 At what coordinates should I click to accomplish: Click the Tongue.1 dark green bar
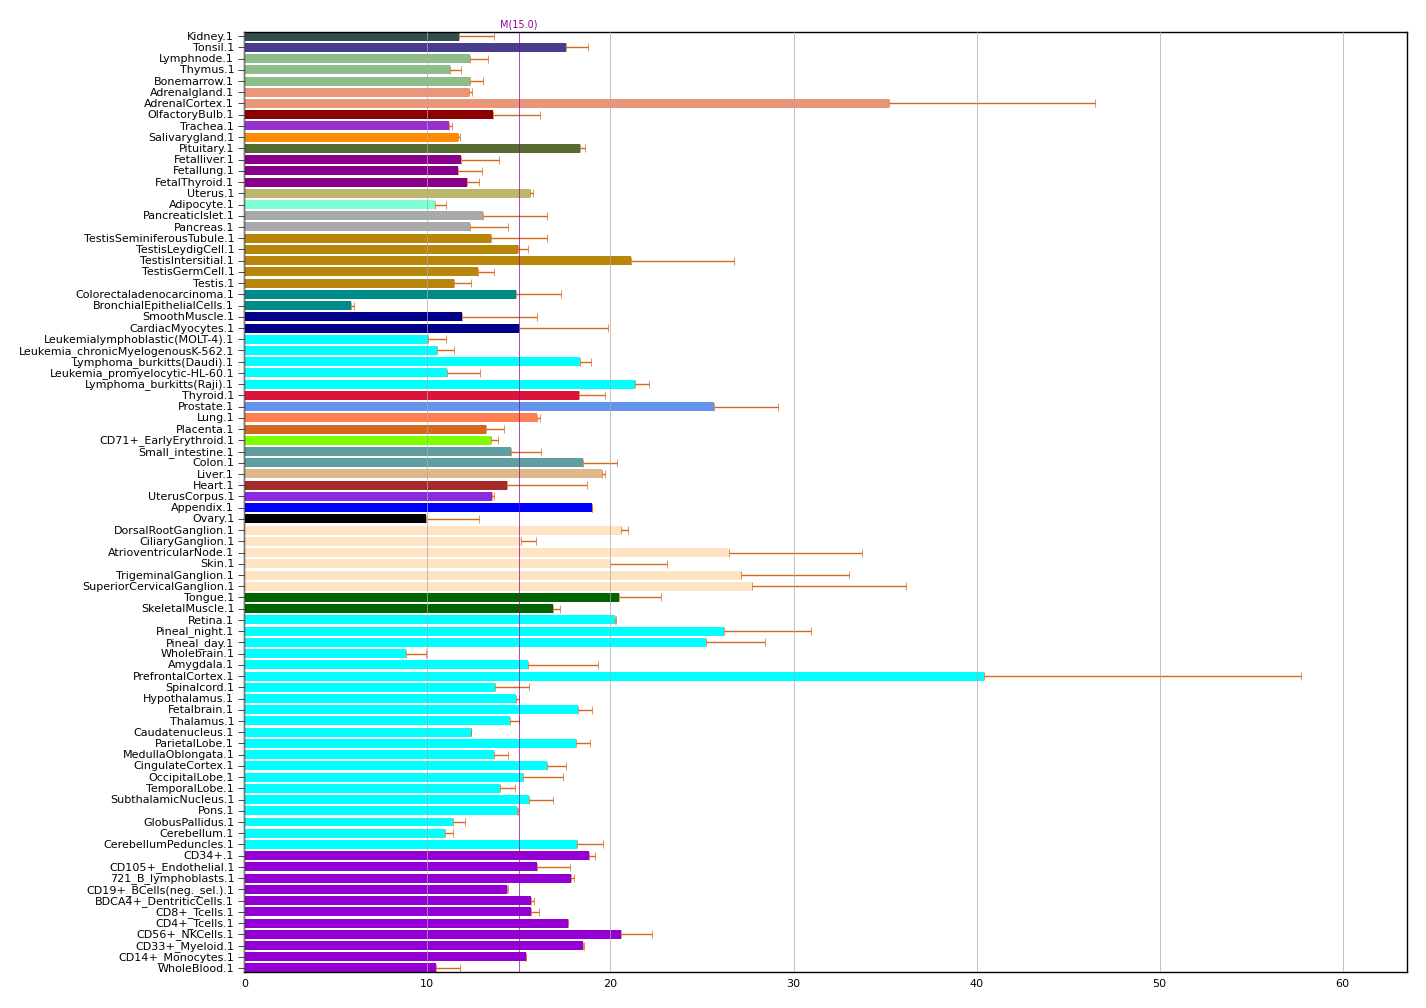pyautogui.click(x=431, y=597)
